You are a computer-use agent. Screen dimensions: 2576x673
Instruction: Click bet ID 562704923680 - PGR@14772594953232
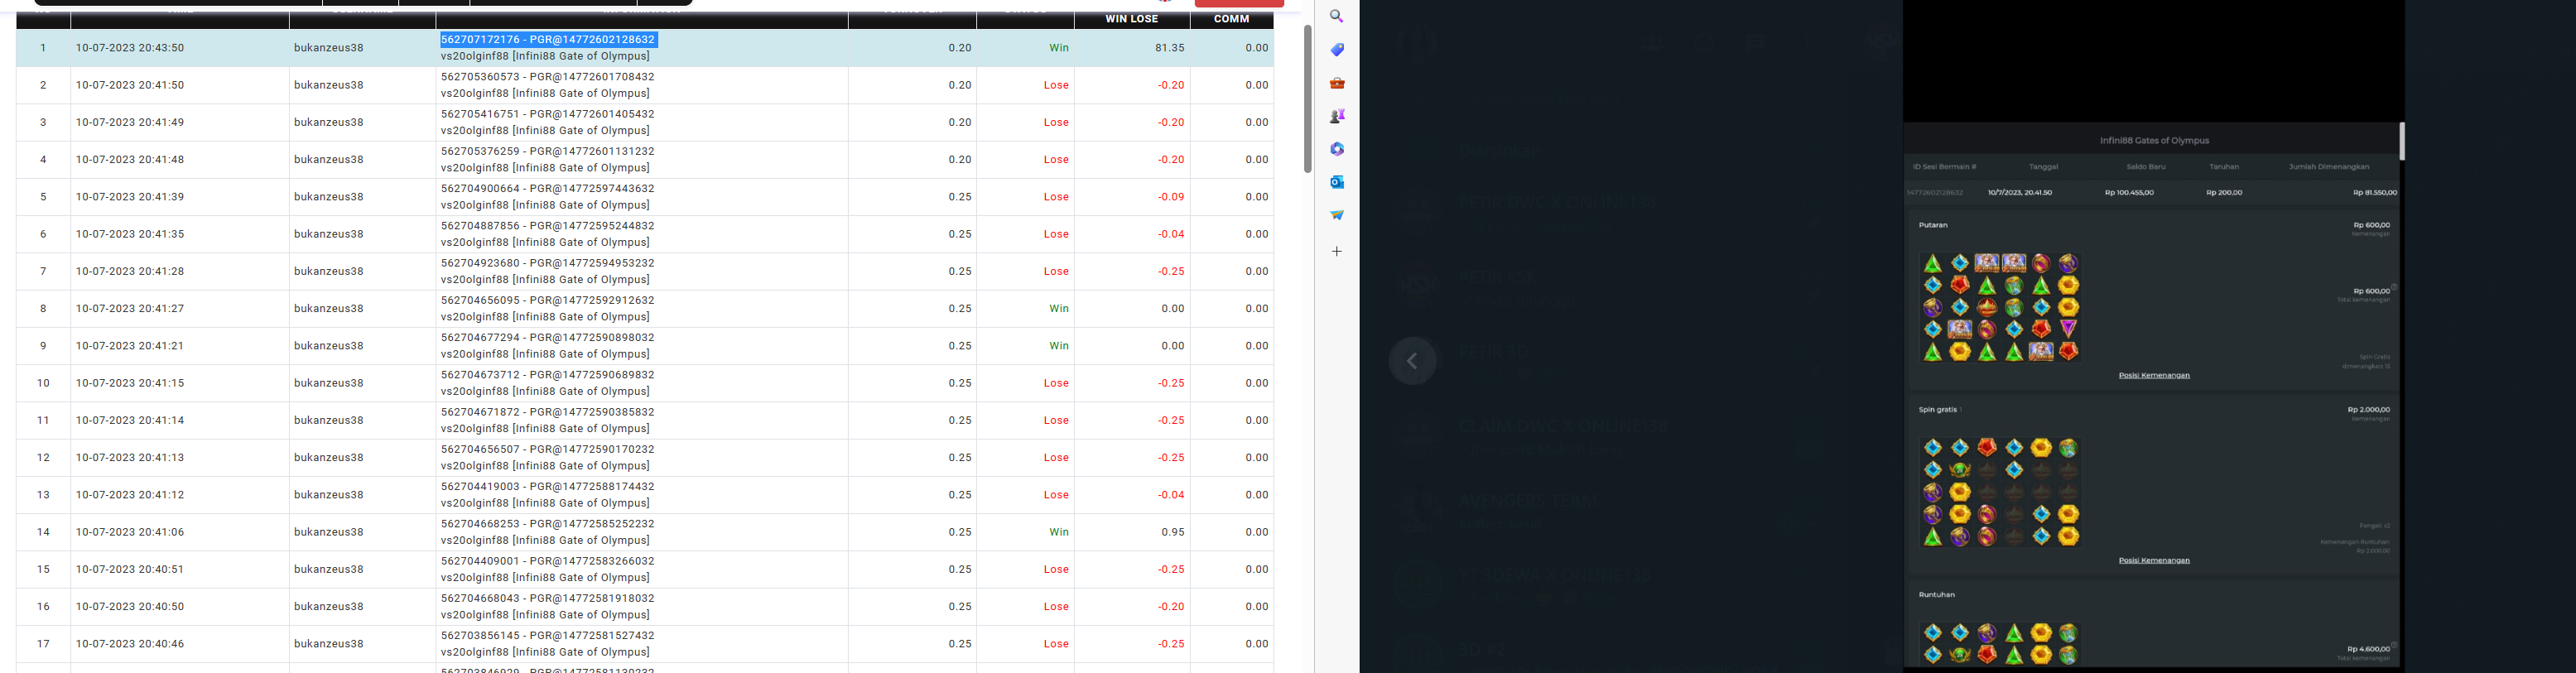click(x=548, y=263)
